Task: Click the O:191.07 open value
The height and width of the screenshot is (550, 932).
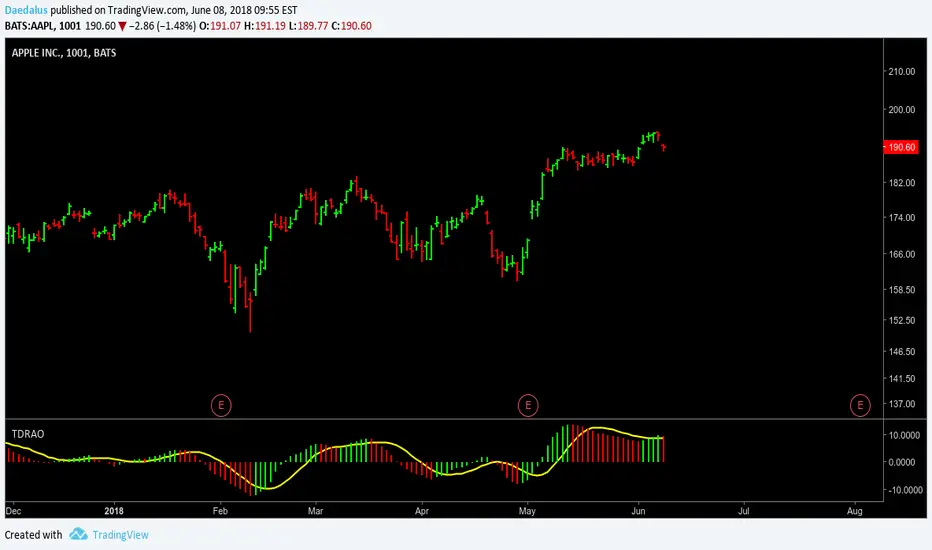Action: coord(220,26)
